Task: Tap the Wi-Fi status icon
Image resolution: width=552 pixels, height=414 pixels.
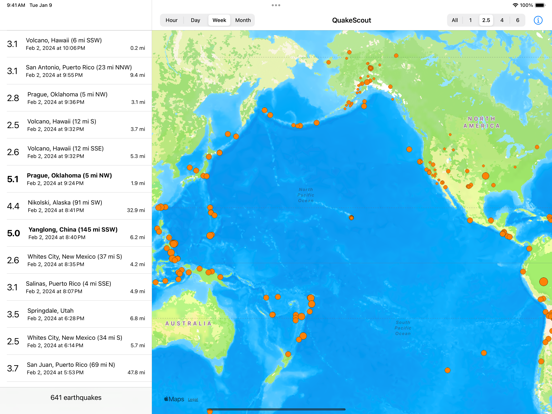Action: click(x=515, y=5)
